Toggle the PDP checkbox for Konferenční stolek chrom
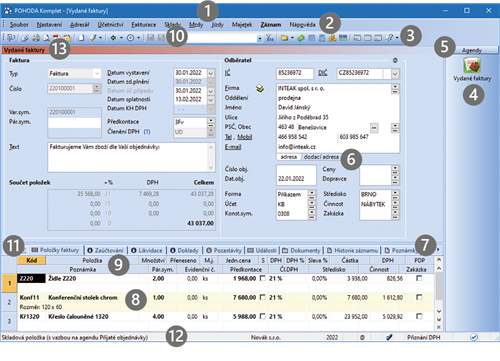 click(x=419, y=297)
